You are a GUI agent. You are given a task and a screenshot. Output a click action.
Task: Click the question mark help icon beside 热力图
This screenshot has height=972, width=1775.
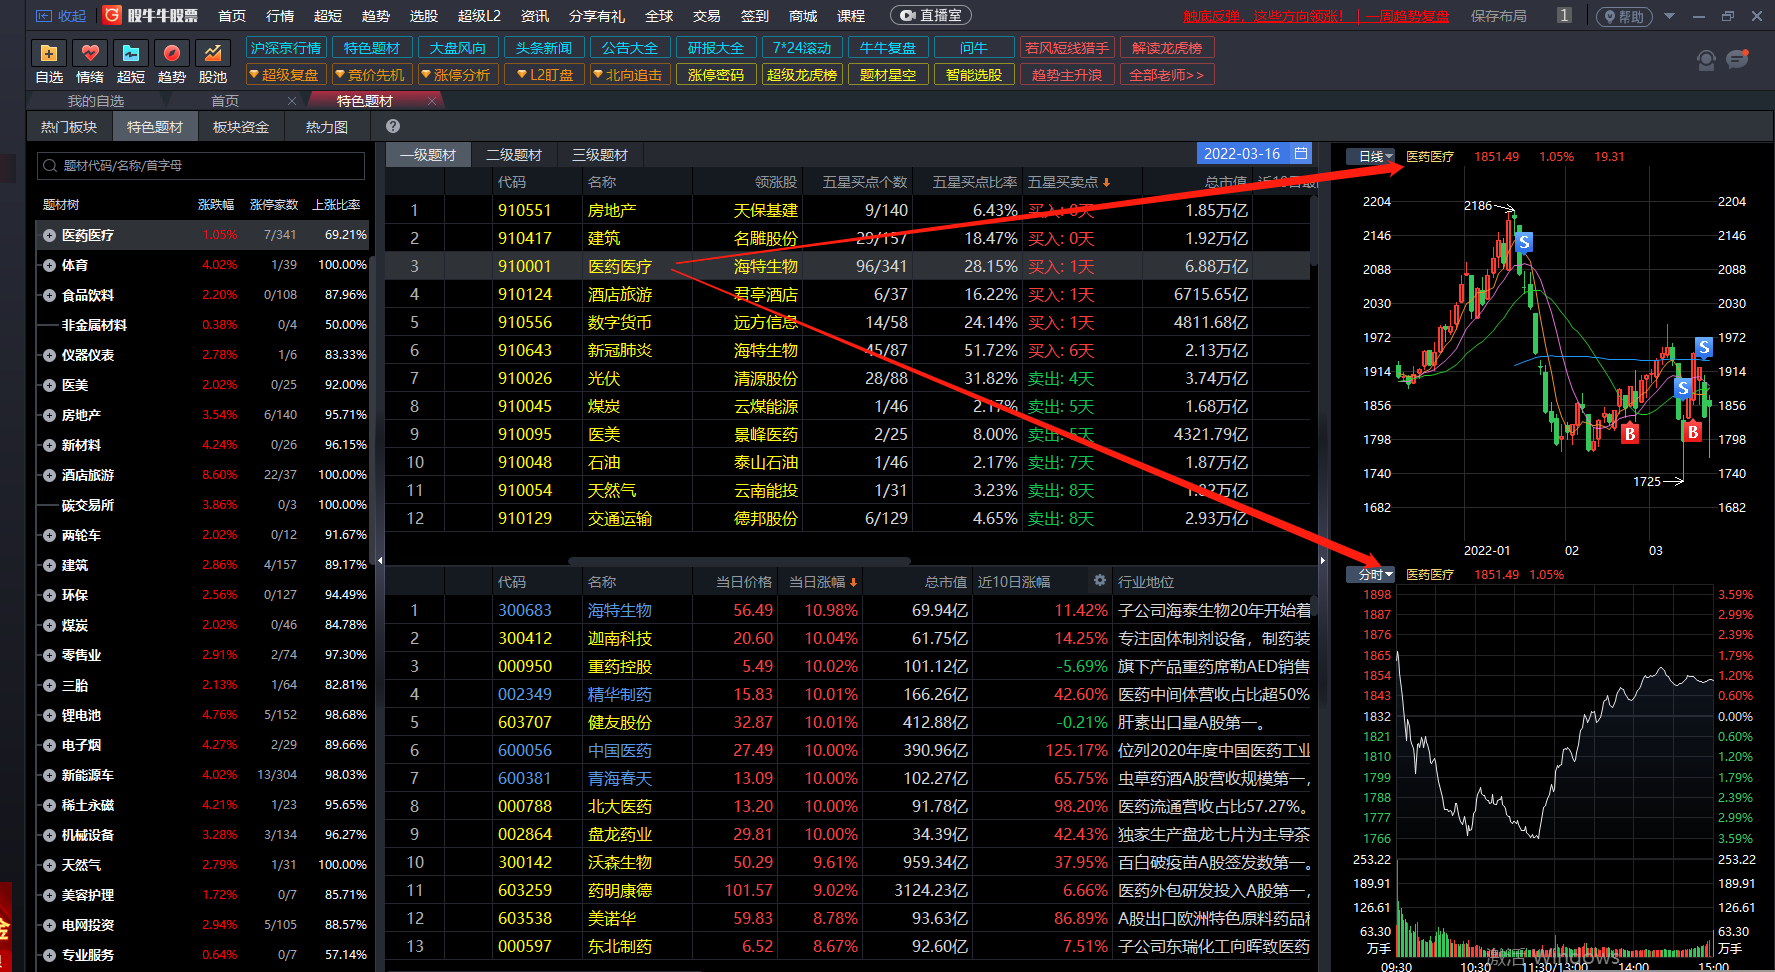pyautogui.click(x=393, y=126)
